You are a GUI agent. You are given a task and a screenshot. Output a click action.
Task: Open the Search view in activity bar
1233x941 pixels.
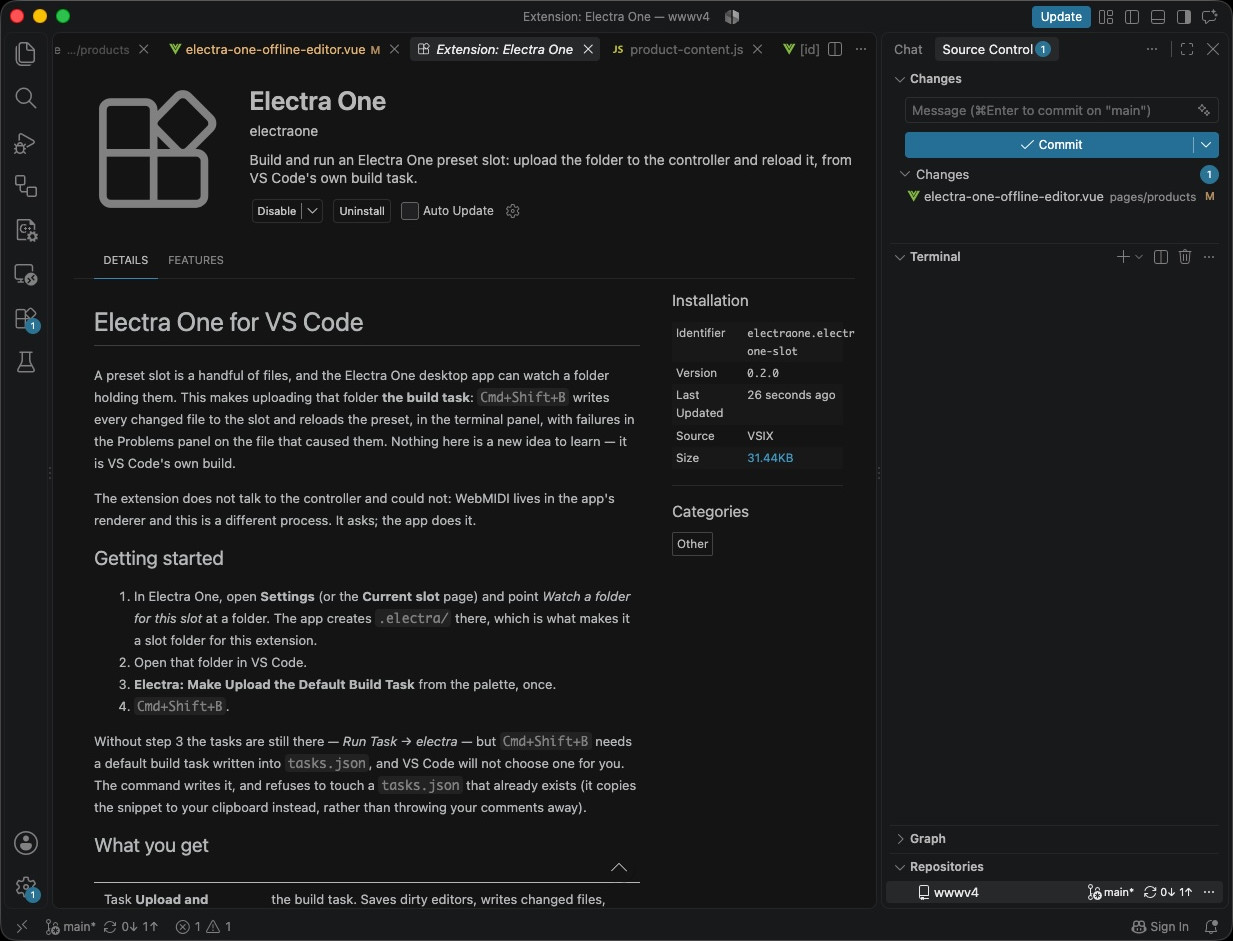tap(26, 98)
